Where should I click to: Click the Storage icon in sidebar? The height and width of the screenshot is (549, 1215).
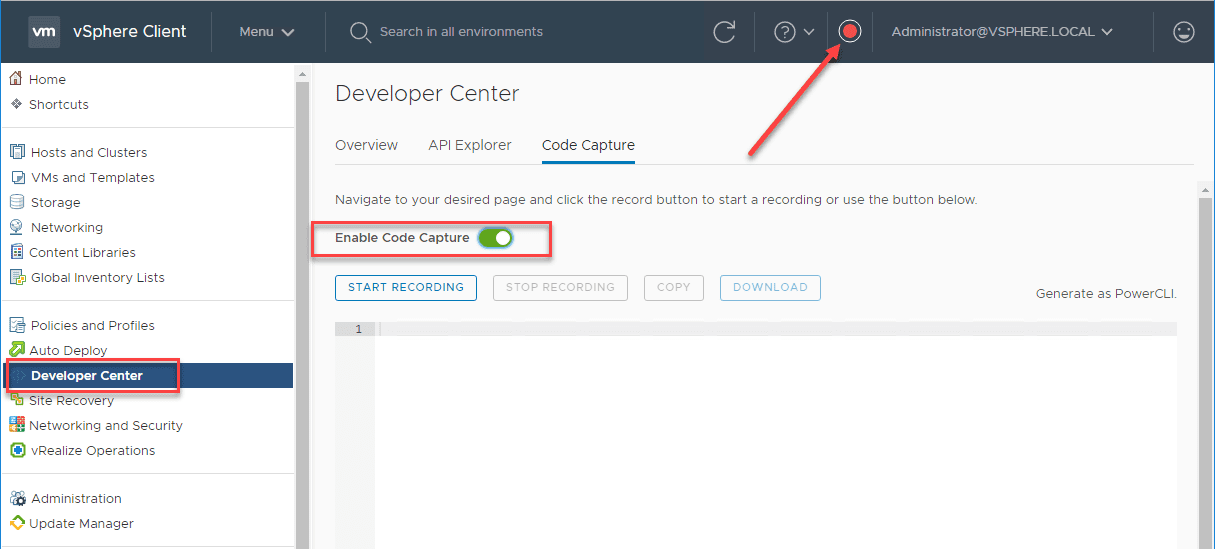(17, 202)
